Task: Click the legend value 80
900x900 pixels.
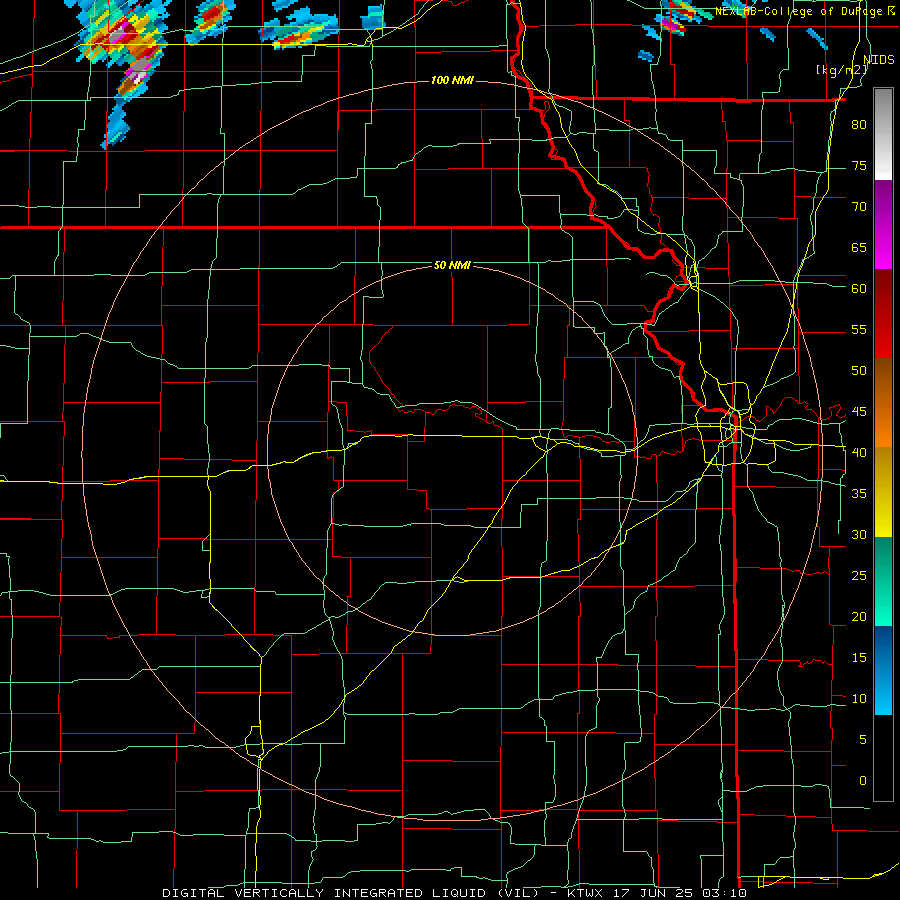Action: click(x=859, y=125)
